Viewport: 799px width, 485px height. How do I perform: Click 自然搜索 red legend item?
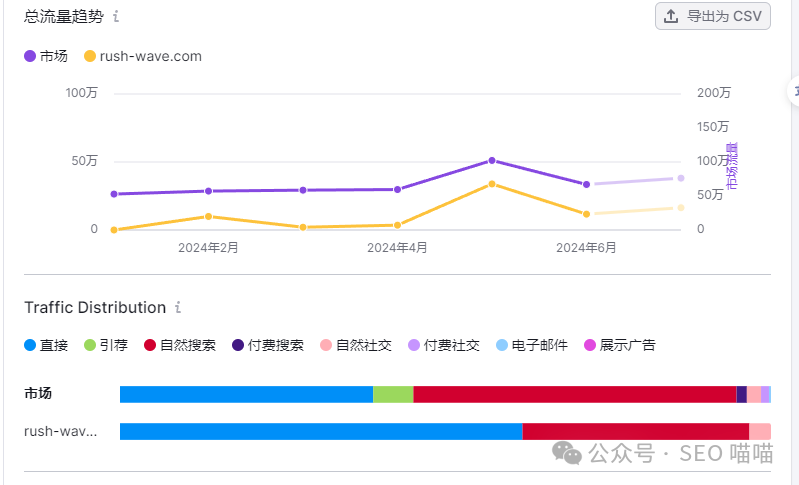[x=179, y=345]
